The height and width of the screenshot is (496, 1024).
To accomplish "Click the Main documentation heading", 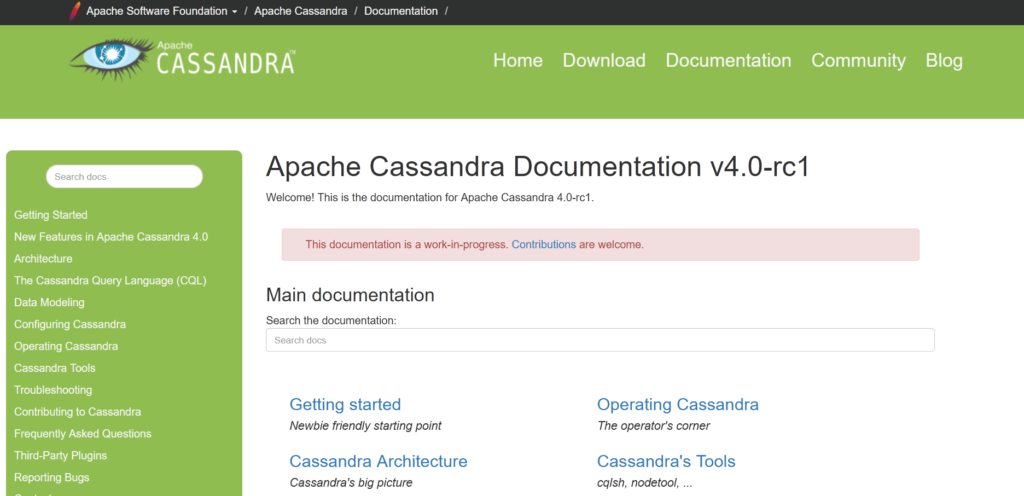I will [350, 295].
